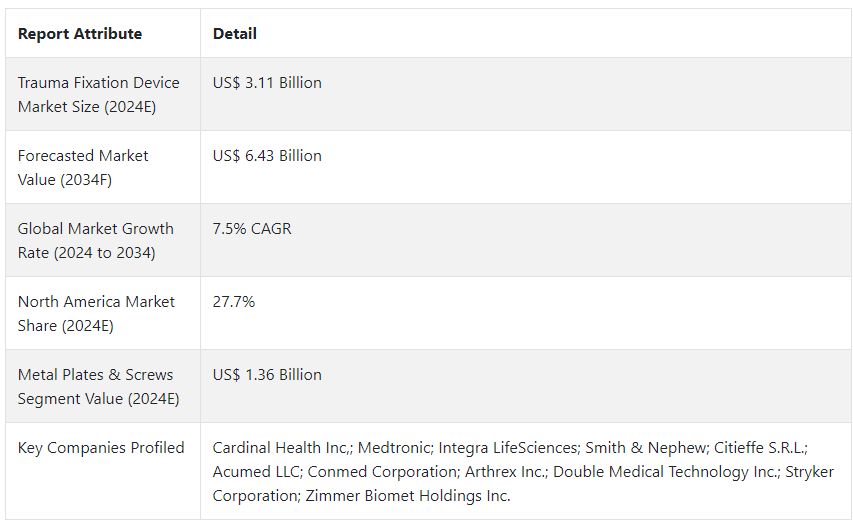Image resolution: width=853 pixels, height=523 pixels.
Task: Click the 27.7% value
Action: (233, 302)
